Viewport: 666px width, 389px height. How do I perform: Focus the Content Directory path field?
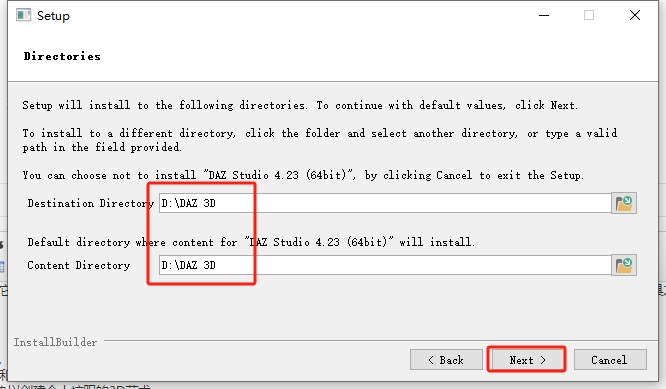pyautogui.click(x=385, y=265)
